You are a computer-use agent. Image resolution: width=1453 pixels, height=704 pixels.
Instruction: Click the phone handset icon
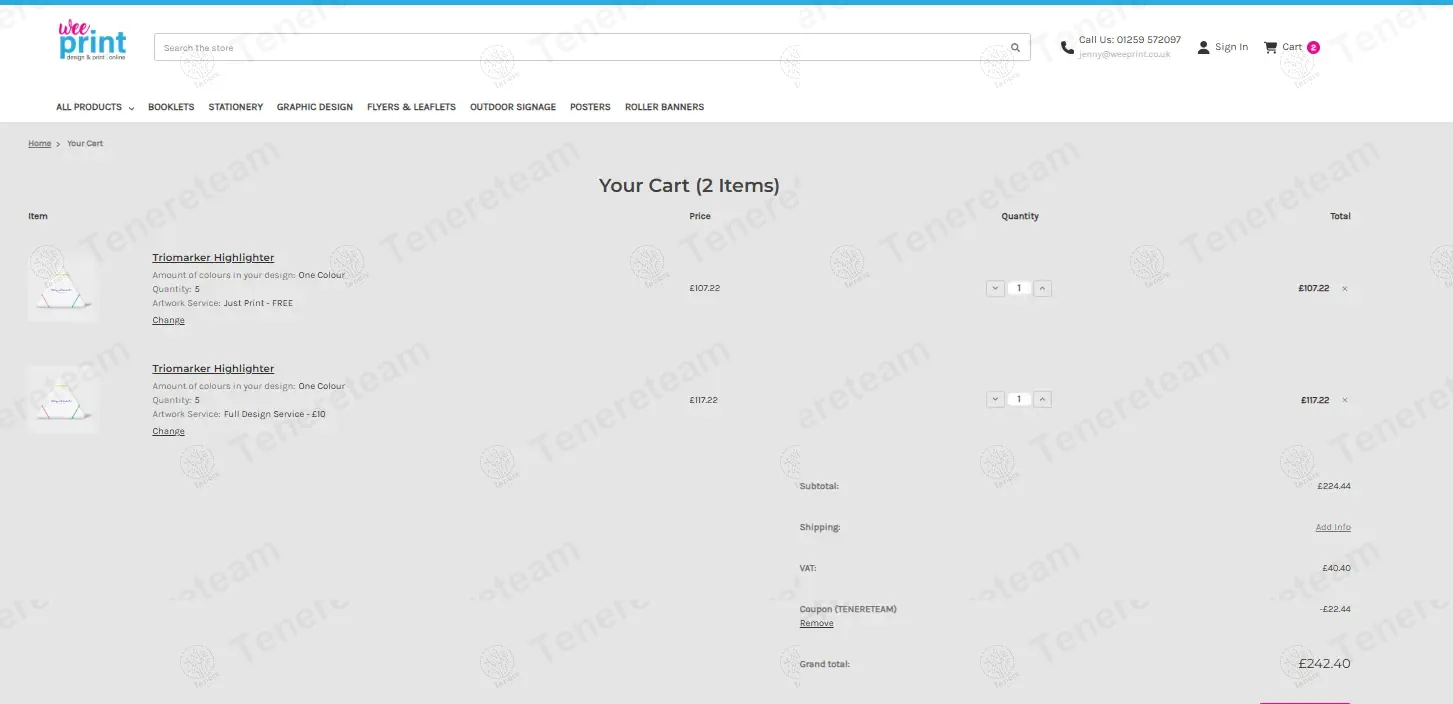tap(1067, 47)
